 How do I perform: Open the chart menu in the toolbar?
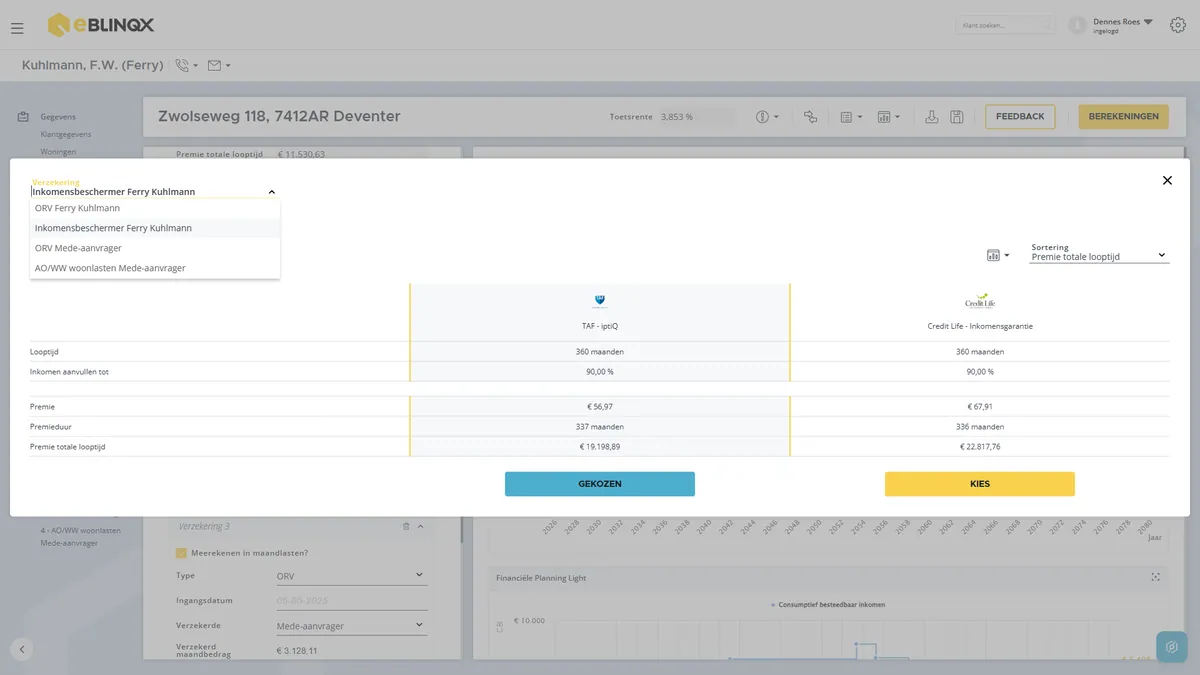click(888, 117)
